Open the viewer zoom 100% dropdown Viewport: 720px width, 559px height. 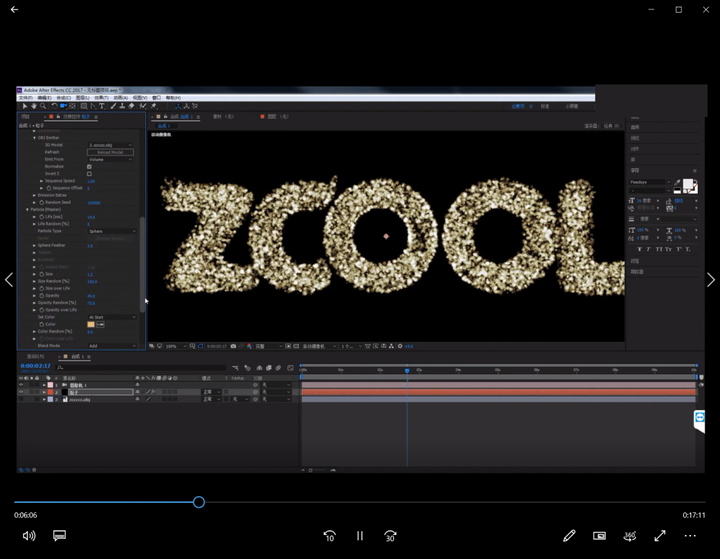point(176,346)
